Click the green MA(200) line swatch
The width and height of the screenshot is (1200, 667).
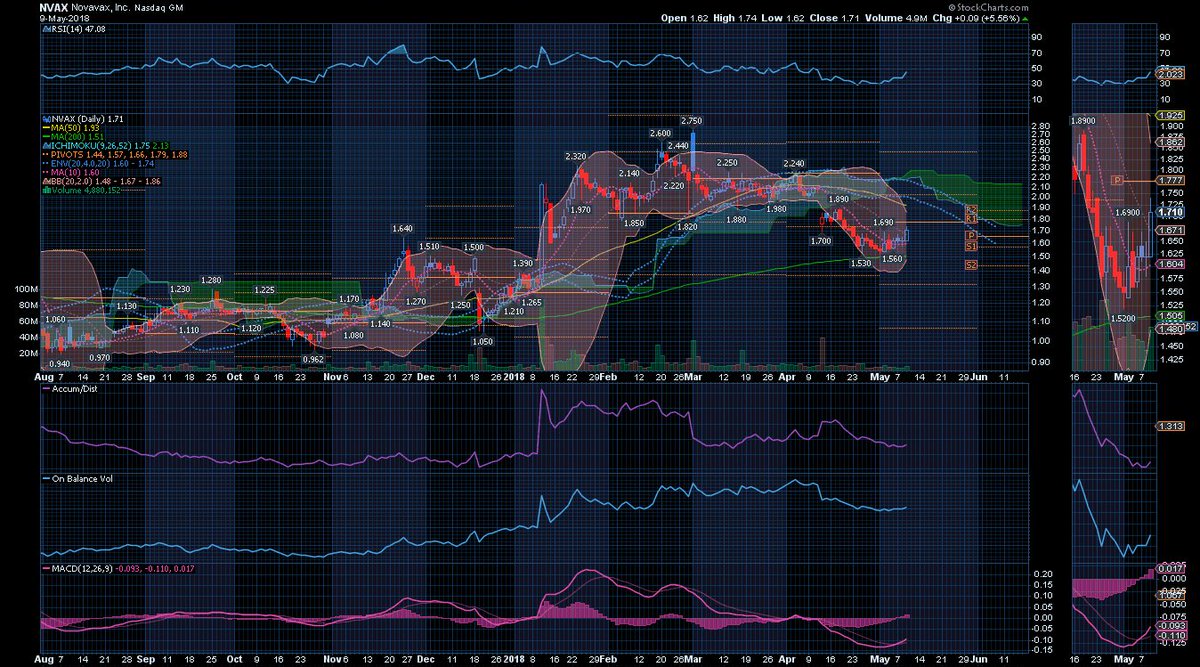coord(46,137)
